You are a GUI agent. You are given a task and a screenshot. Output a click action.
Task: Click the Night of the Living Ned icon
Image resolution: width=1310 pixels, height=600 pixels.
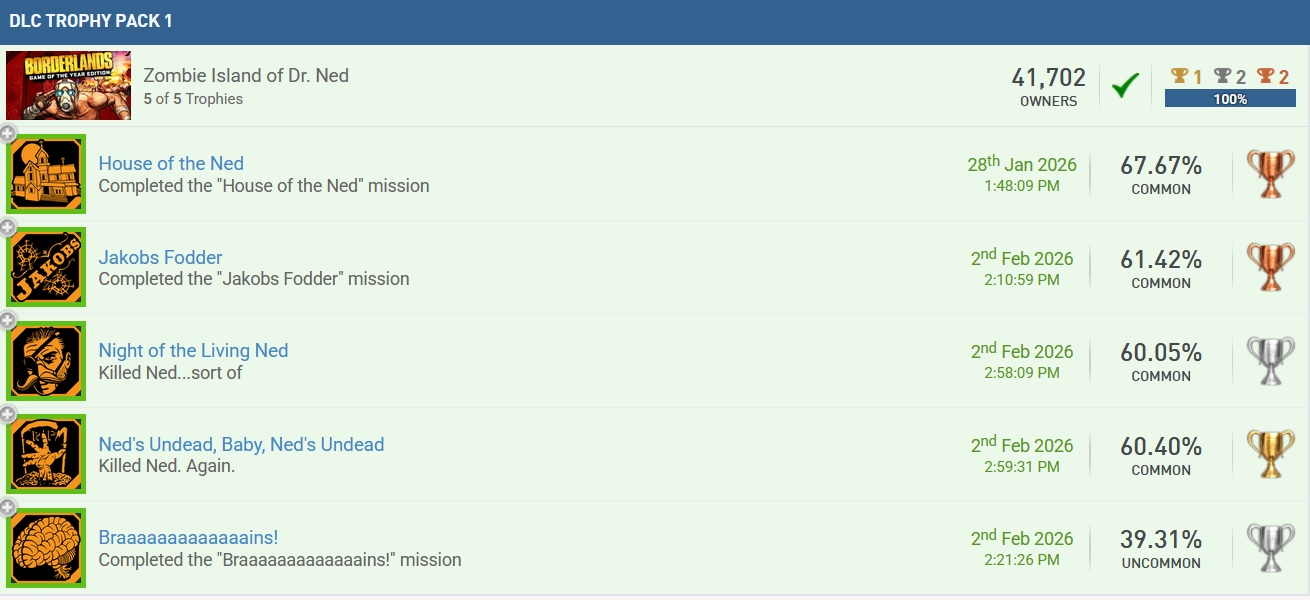[46, 361]
